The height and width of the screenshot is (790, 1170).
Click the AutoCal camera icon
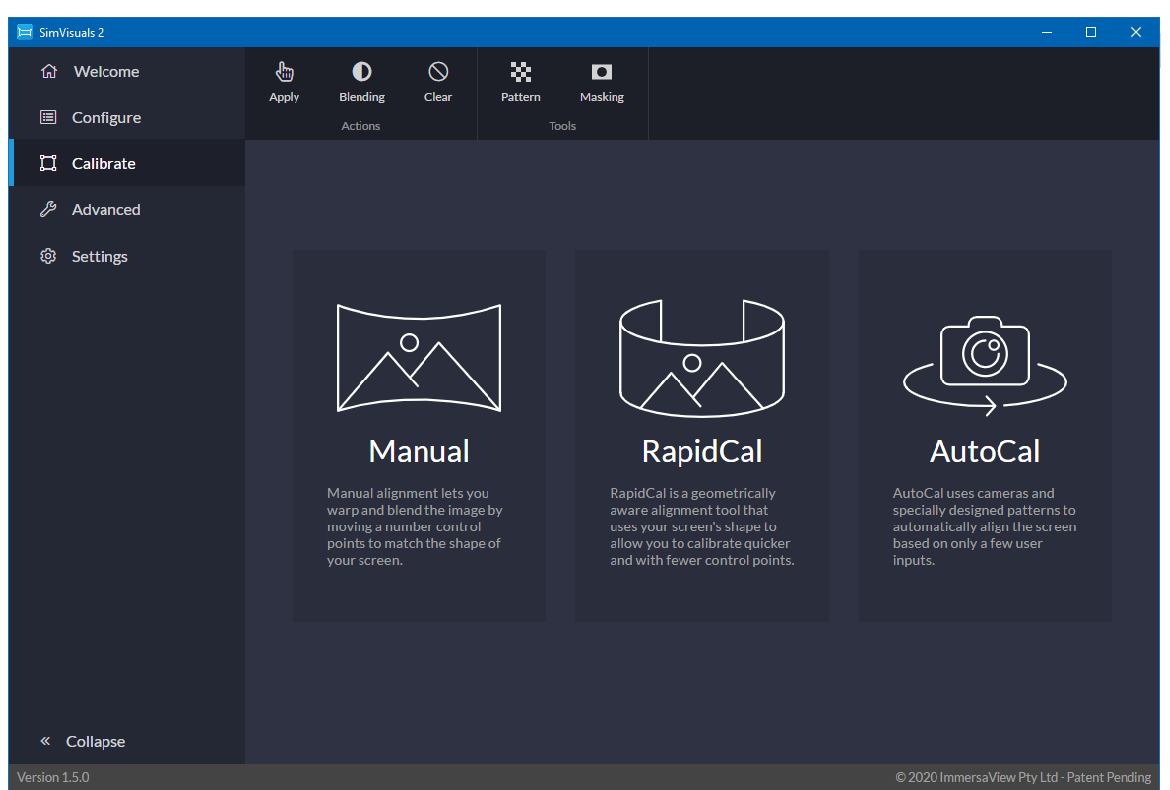tap(985, 366)
